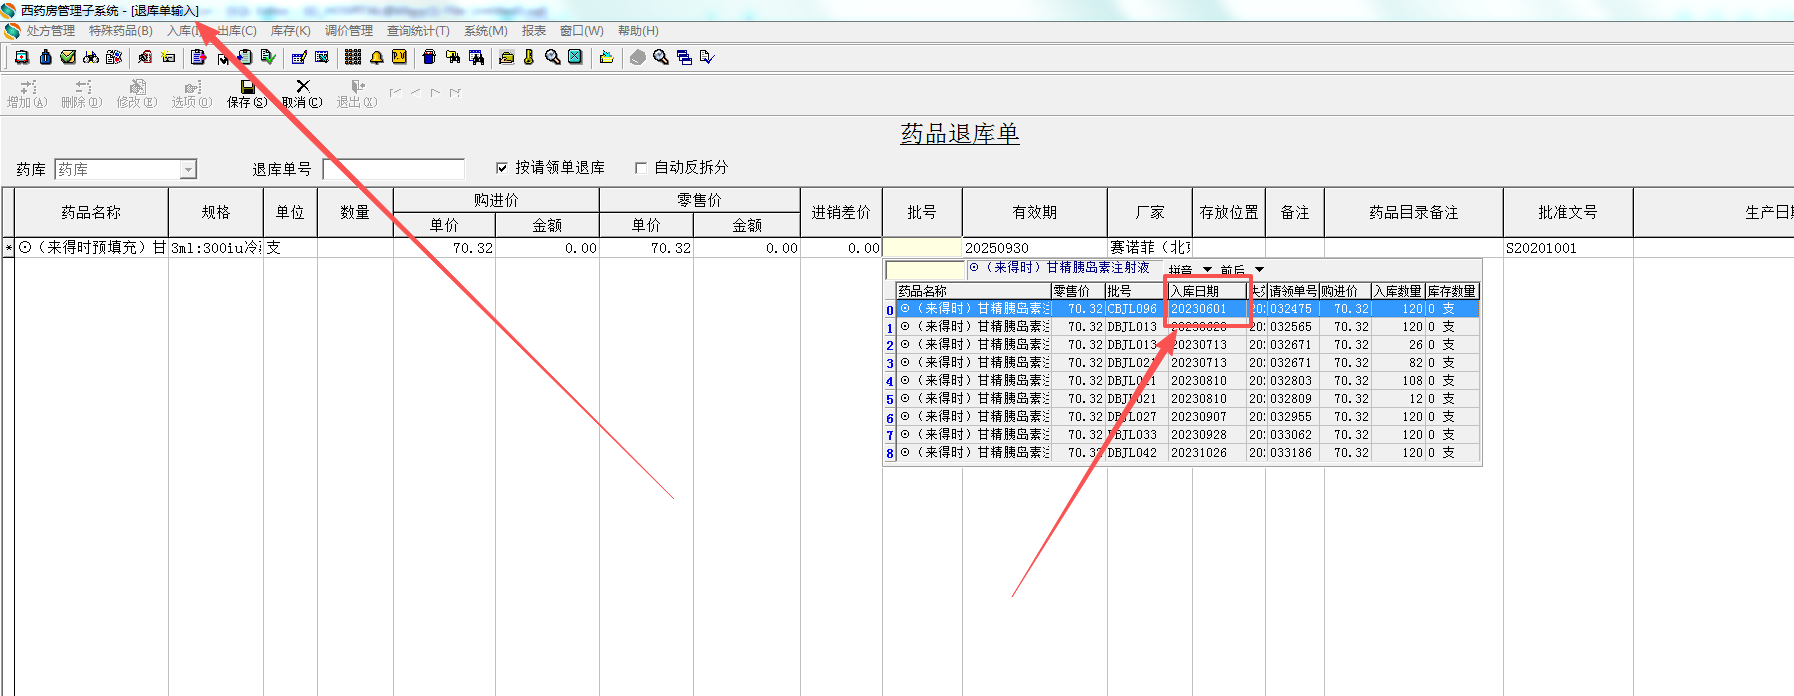Click the blue calendar with pencil toolbar icon
1794x696 pixels.
[299, 57]
